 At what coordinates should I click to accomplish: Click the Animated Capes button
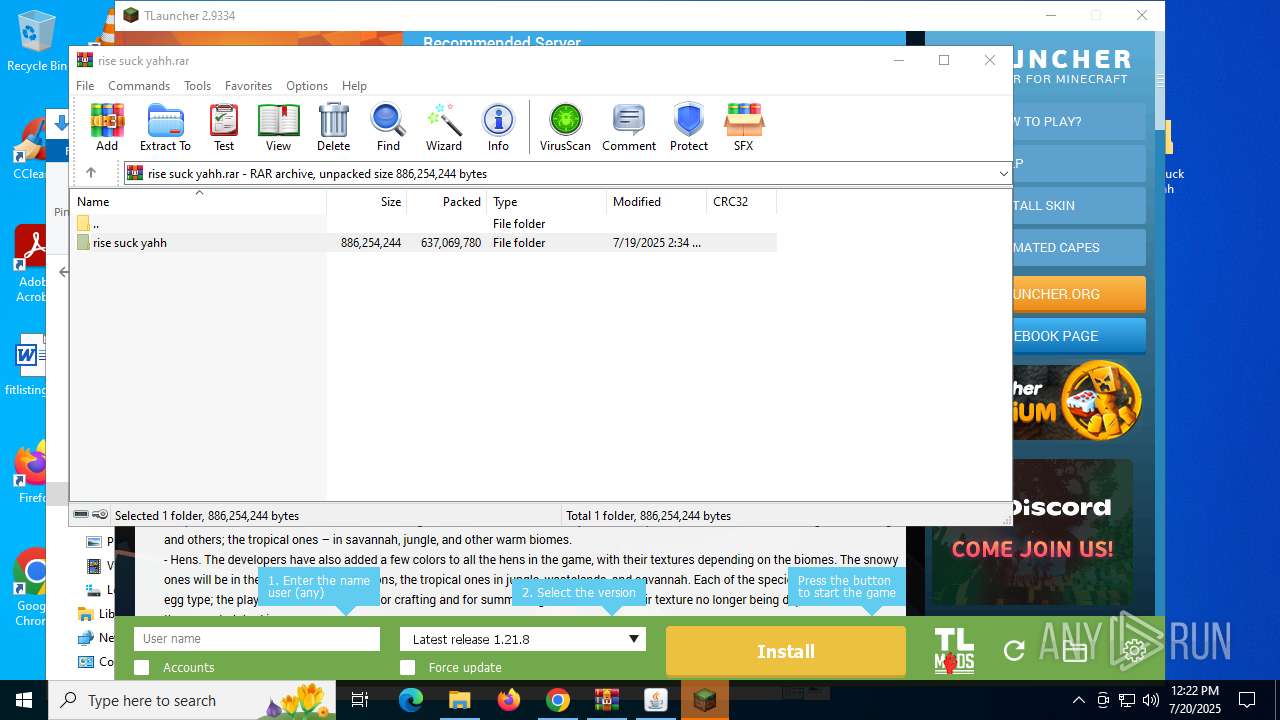pyautogui.click(x=1079, y=247)
